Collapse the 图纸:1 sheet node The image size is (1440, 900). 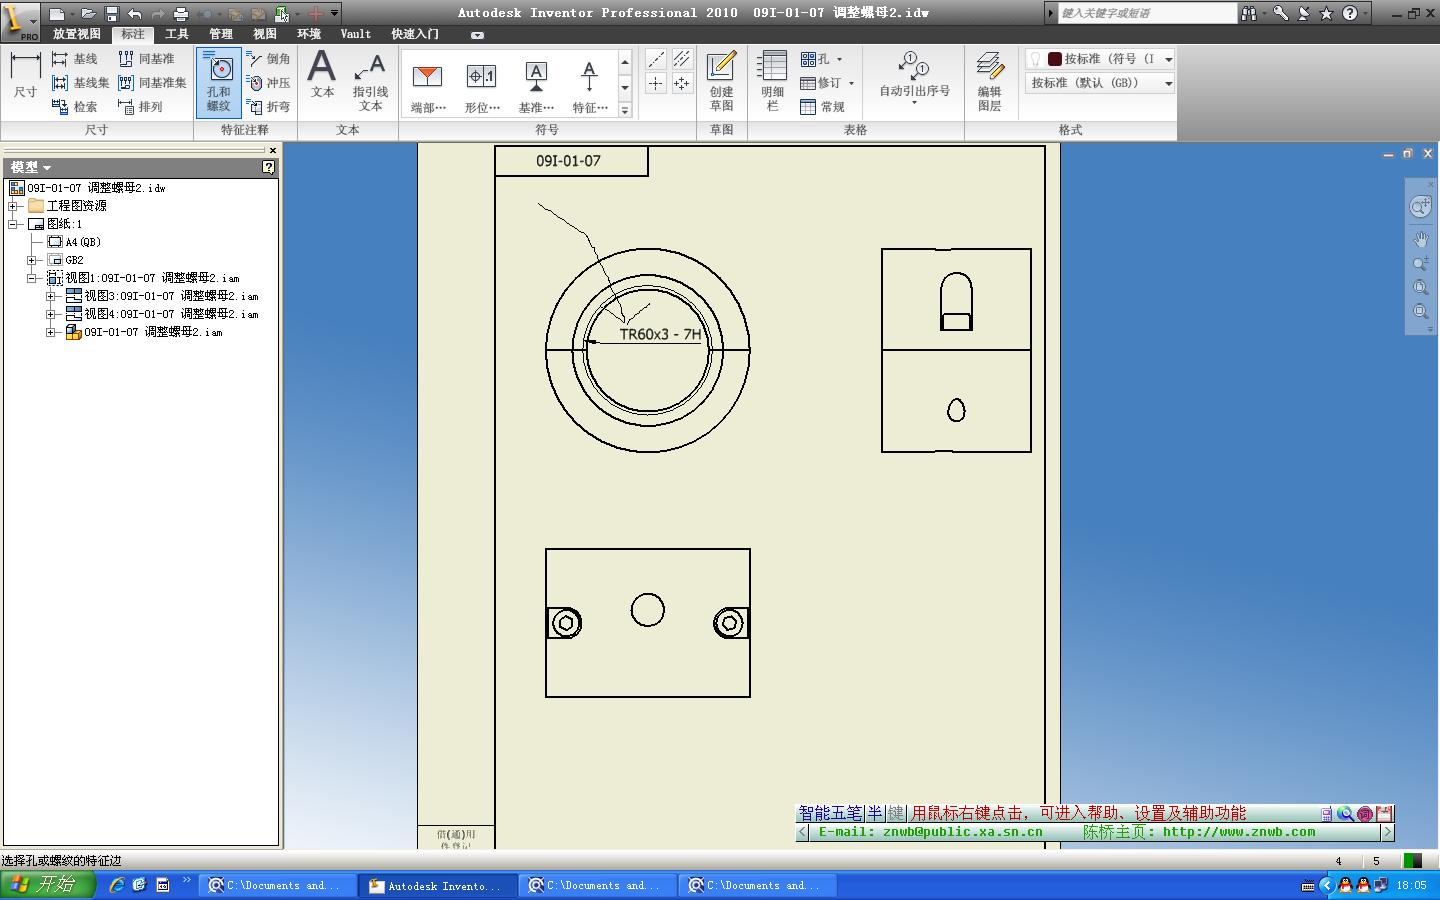pyautogui.click(x=14, y=224)
